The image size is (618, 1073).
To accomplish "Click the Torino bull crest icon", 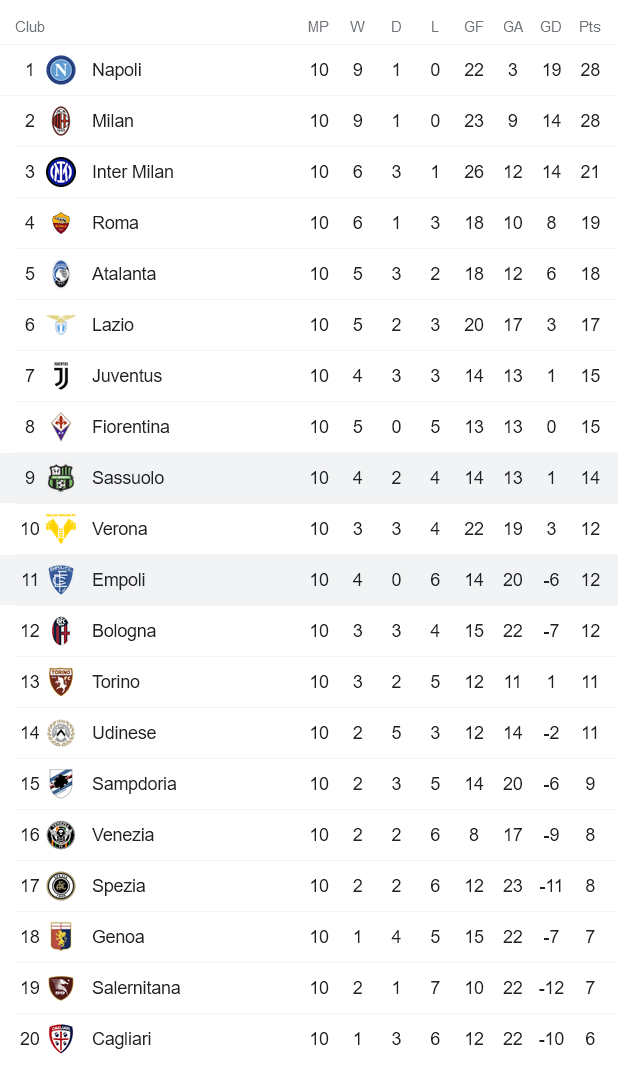I will pyautogui.click(x=61, y=682).
